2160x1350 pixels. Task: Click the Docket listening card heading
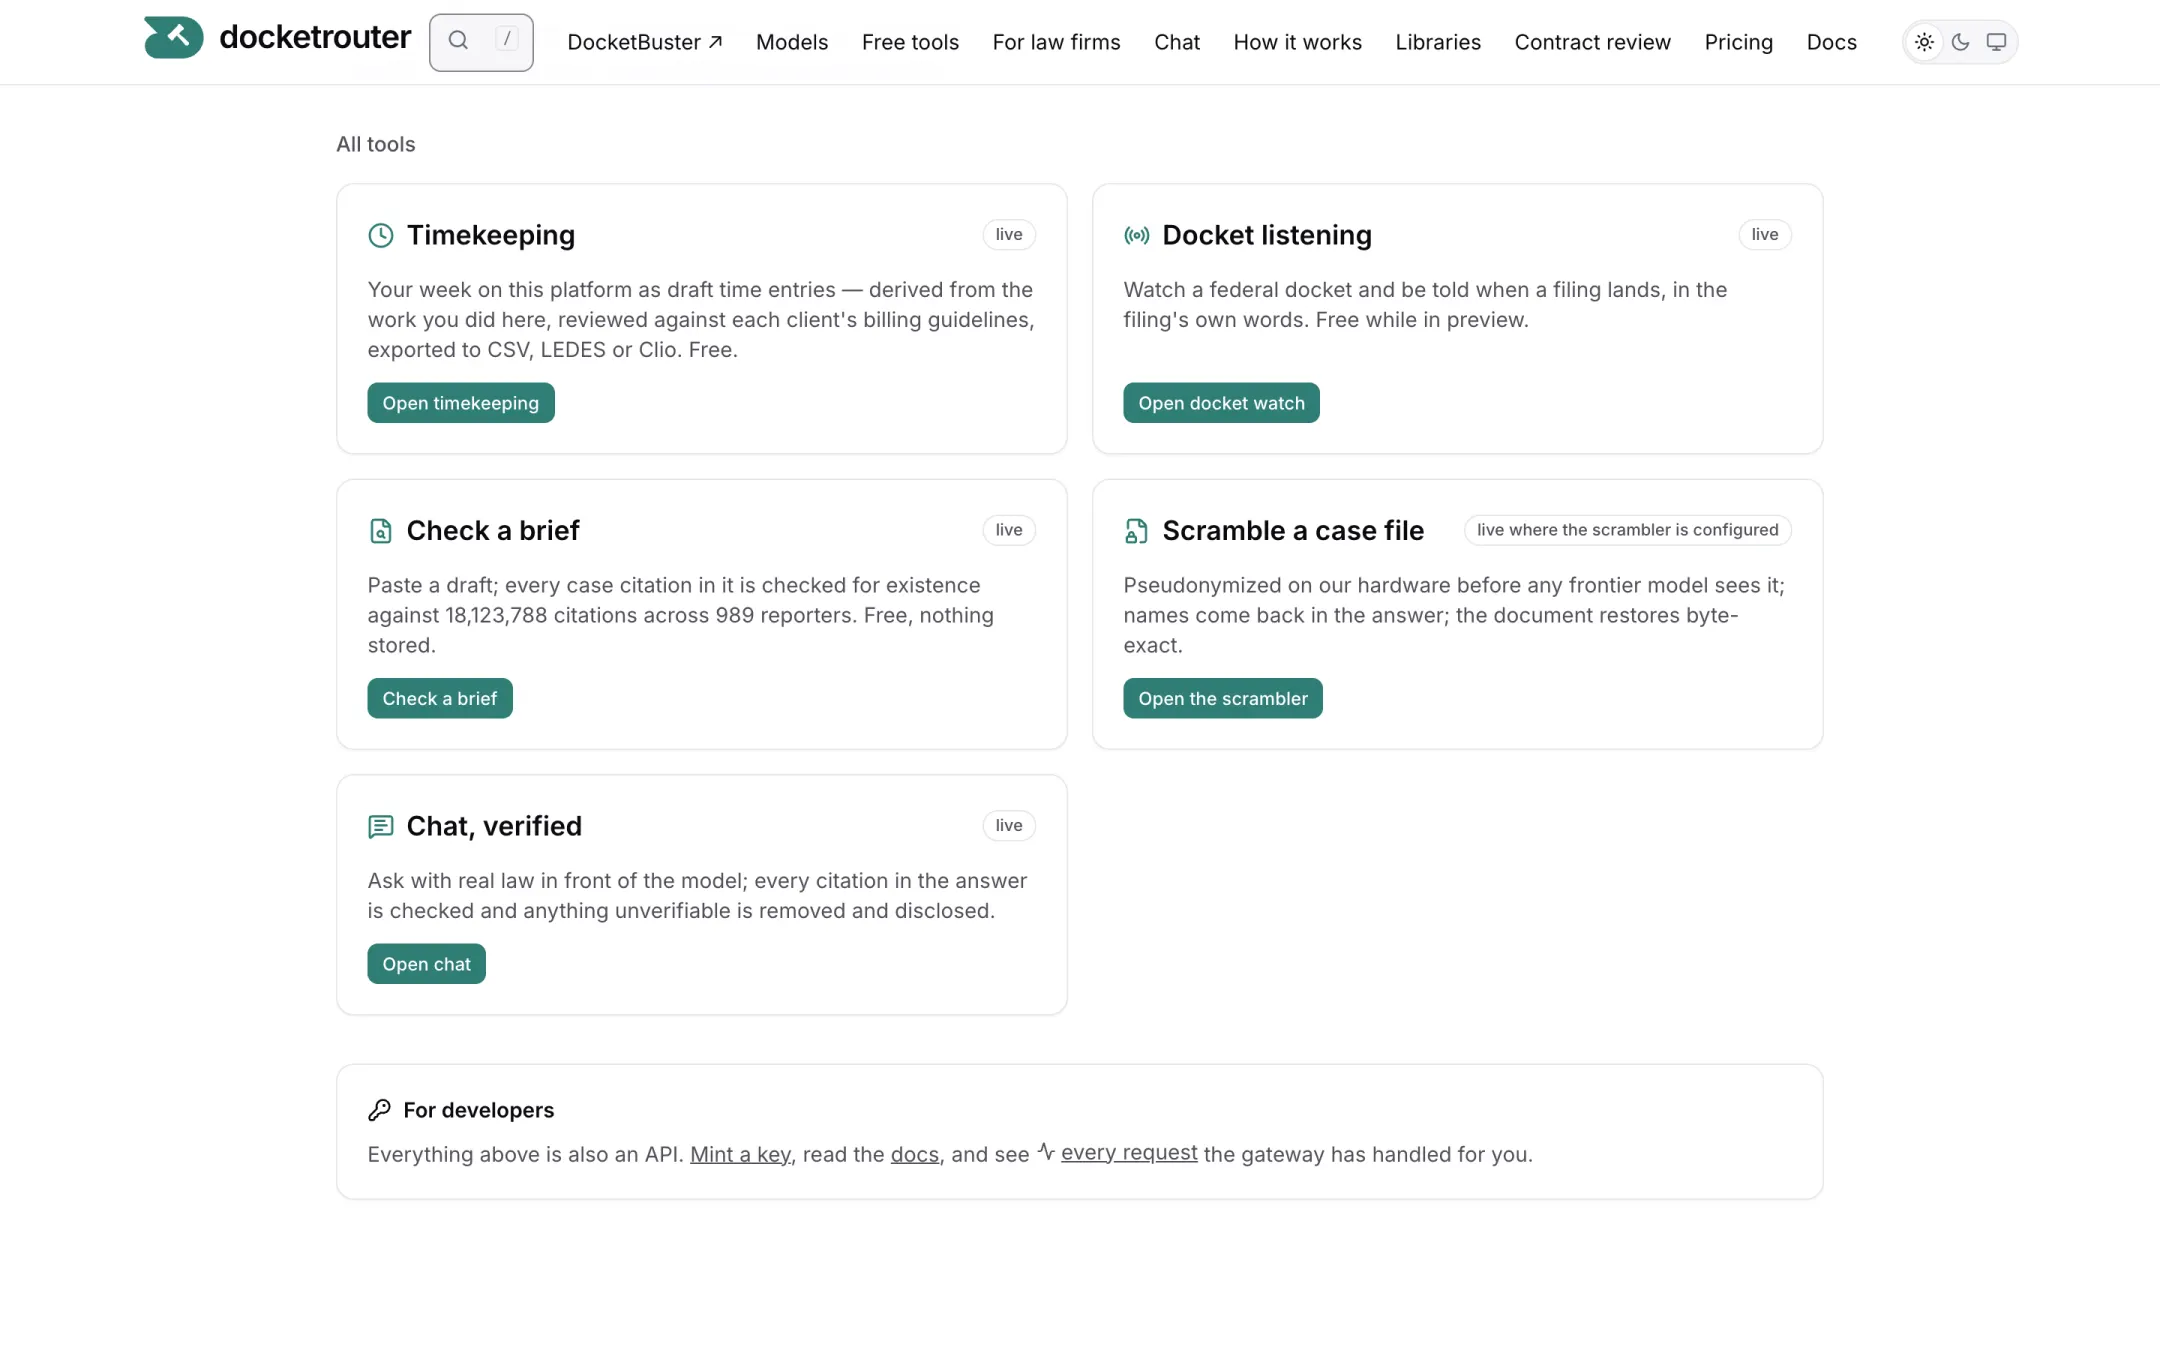[x=1267, y=235]
